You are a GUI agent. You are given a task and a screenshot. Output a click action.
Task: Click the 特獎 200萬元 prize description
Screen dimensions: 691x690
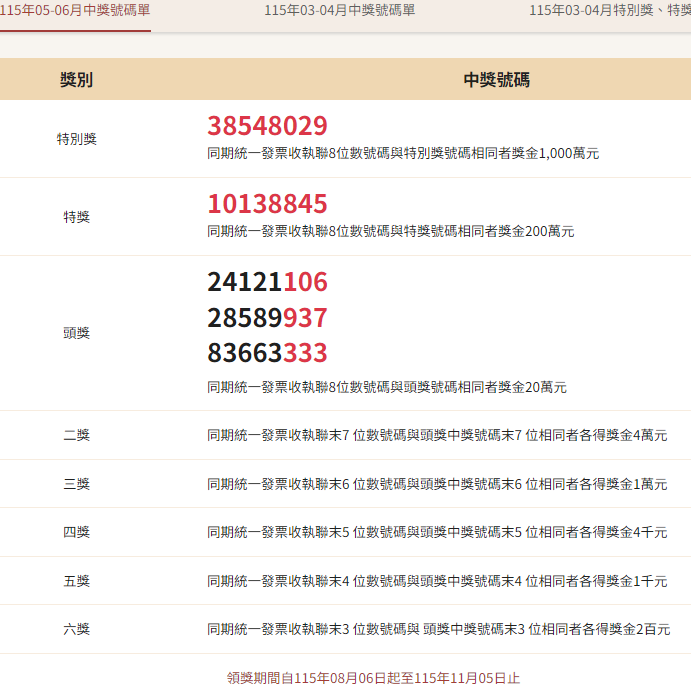391,231
